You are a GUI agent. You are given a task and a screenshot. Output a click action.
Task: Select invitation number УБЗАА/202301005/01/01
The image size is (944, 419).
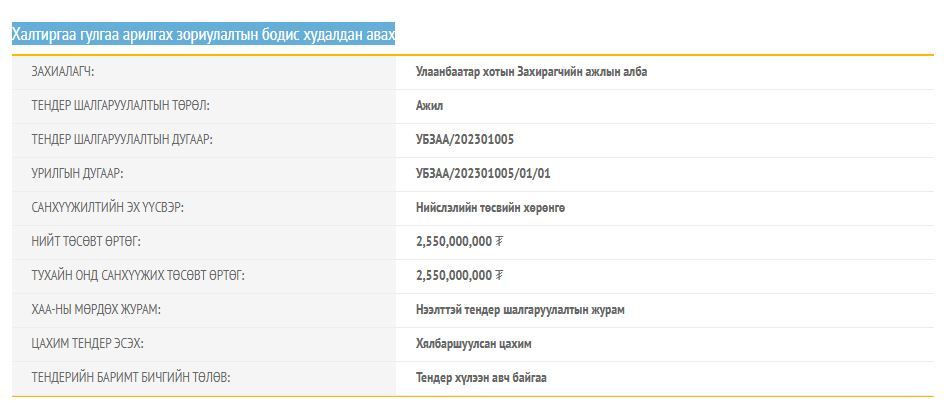tap(483, 174)
